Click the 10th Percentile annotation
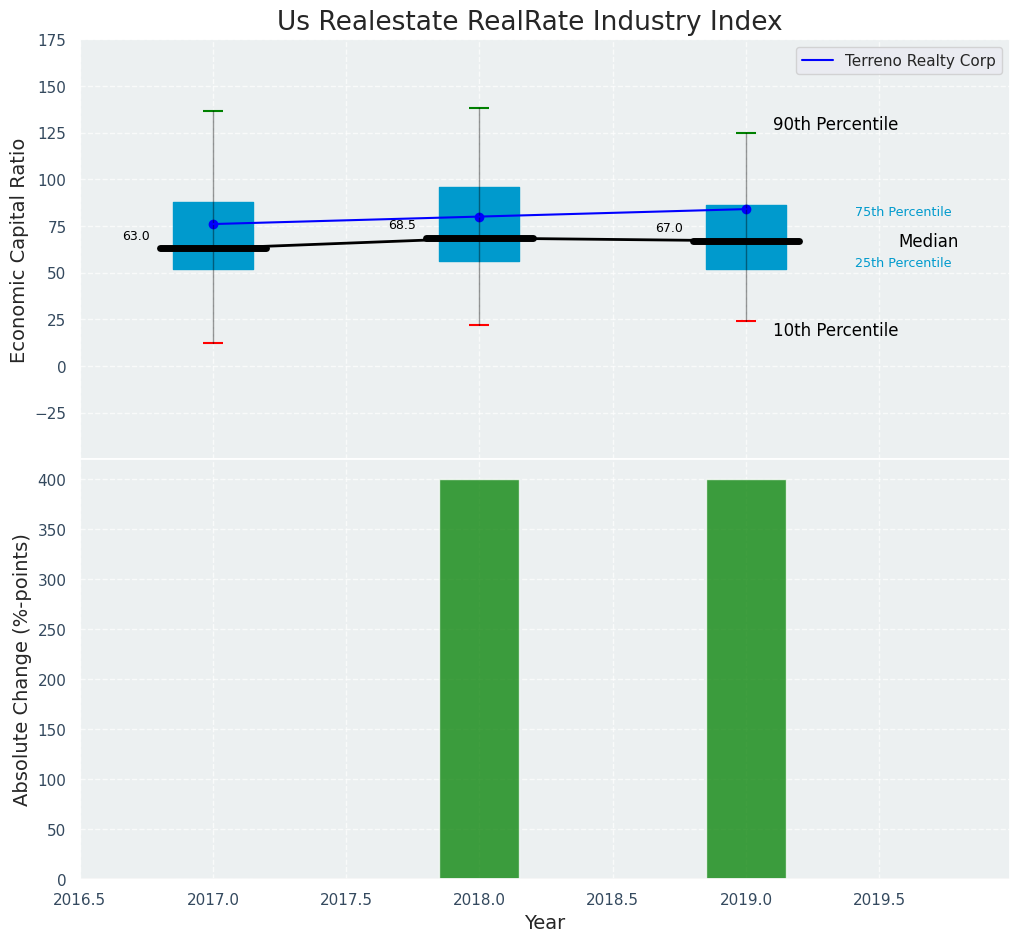This screenshot has width=1019, height=942. pos(835,331)
